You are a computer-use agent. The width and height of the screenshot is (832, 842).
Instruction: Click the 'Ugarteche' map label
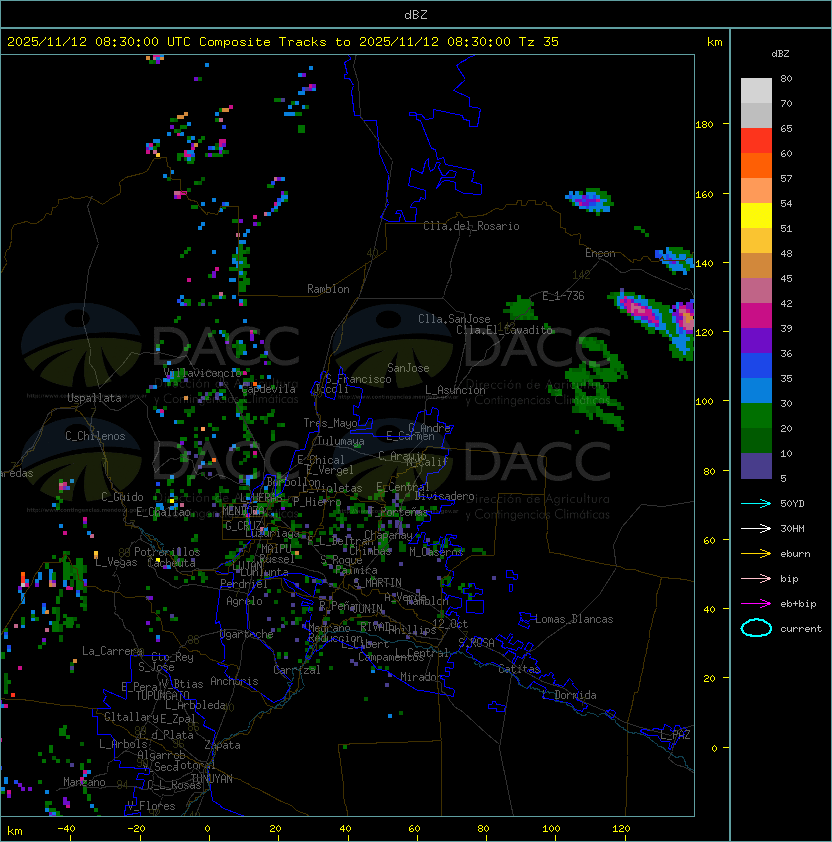pyautogui.click(x=247, y=634)
